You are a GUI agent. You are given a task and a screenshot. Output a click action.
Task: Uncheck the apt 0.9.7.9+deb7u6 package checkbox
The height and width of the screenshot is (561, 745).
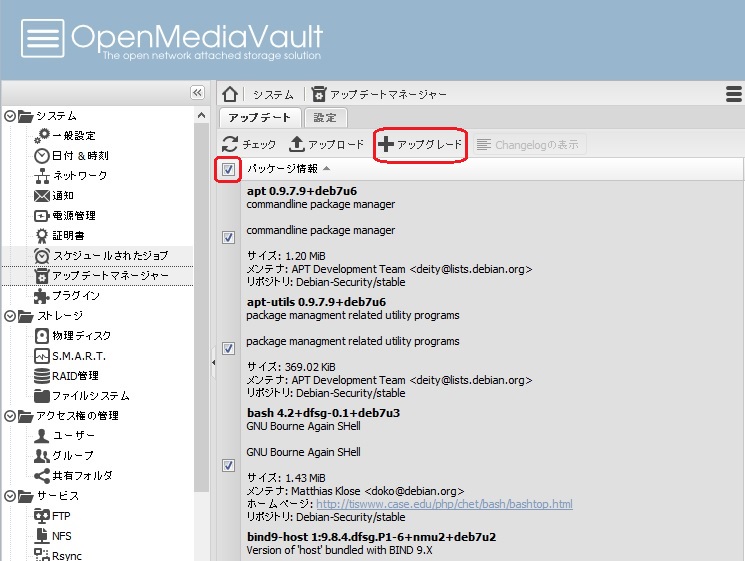(229, 237)
